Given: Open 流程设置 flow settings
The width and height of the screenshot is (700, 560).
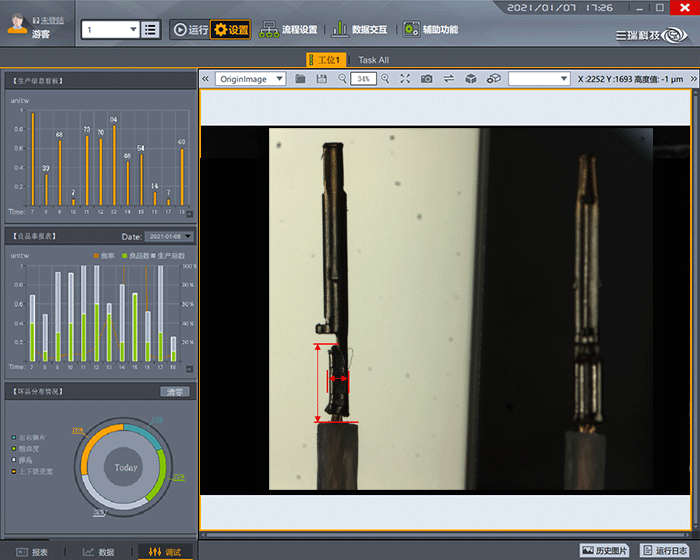Looking at the screenshot, I should tap(288, 29).
